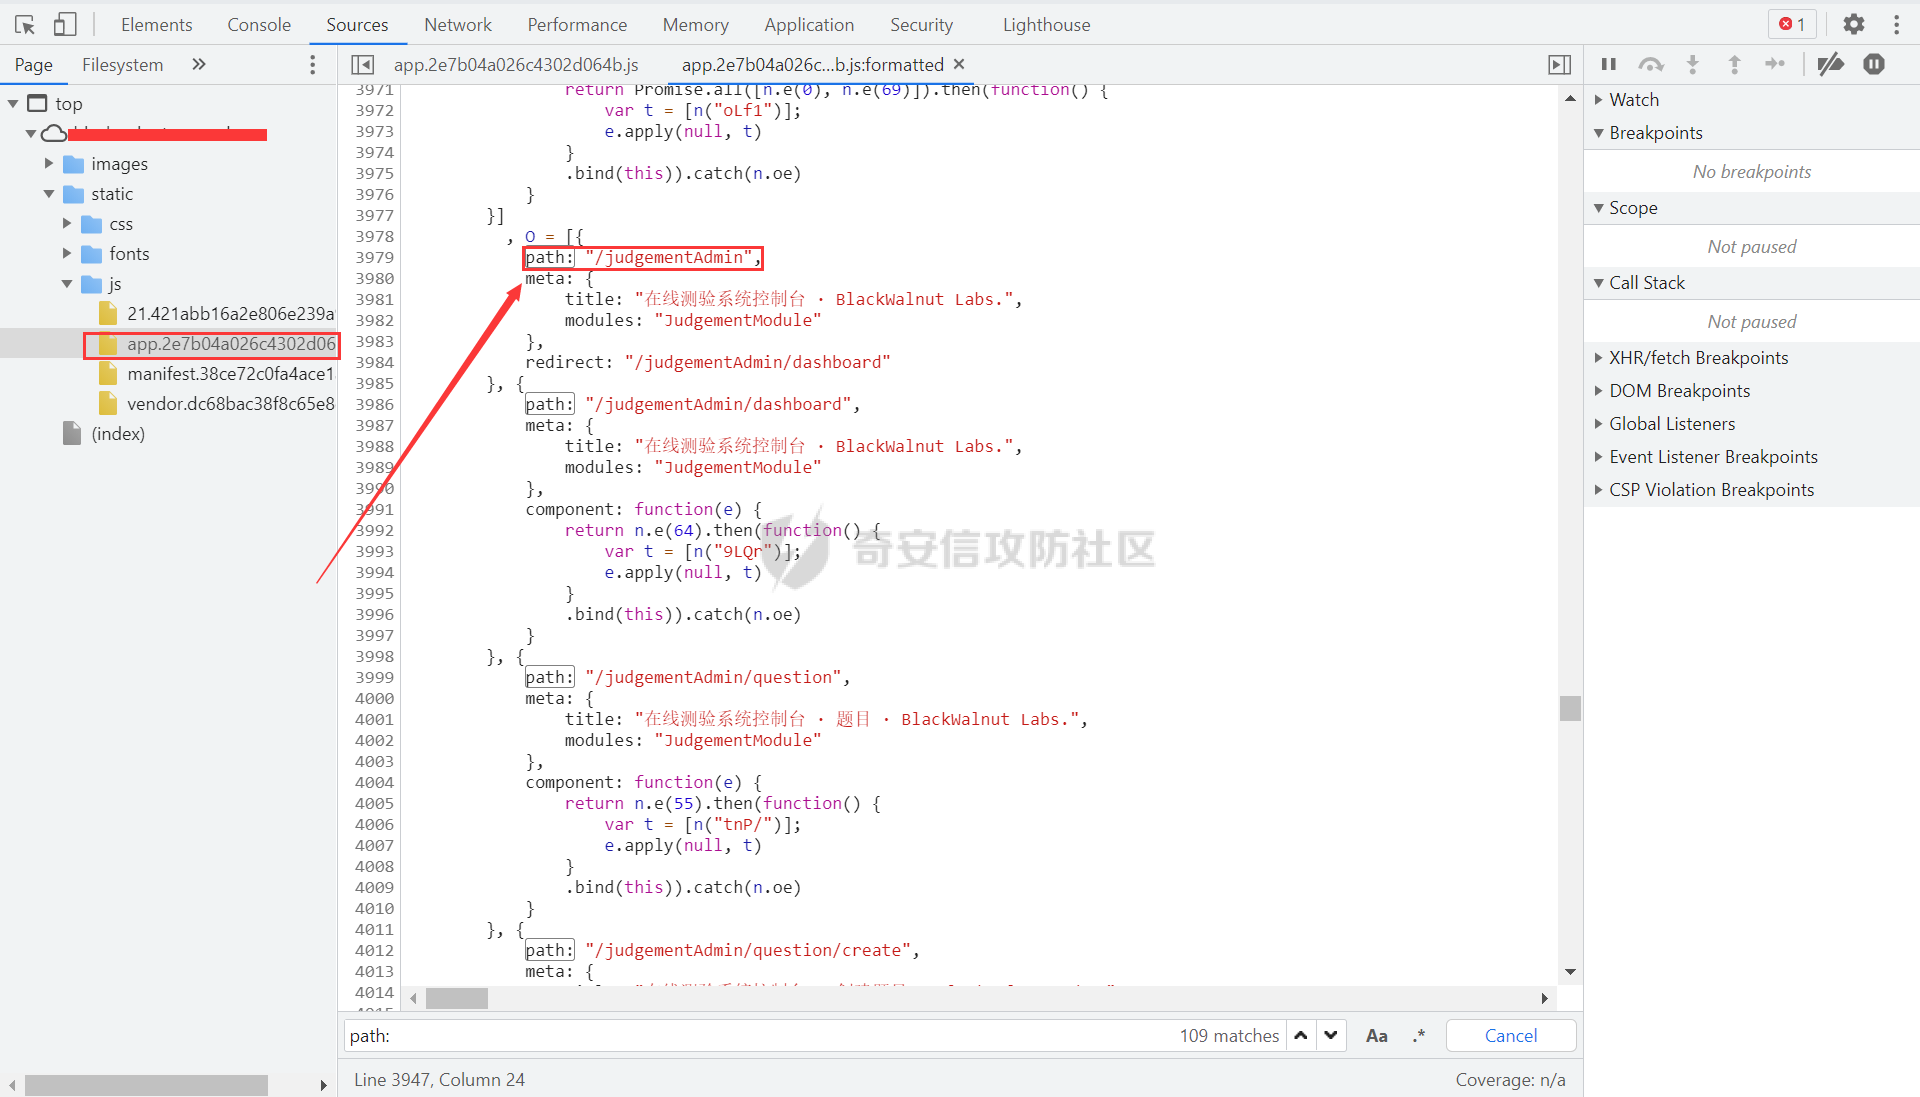The height and width of the screenshot is (1097, 1920).
Task: Toggle regular expression search option
Action: point(1419,1035)
